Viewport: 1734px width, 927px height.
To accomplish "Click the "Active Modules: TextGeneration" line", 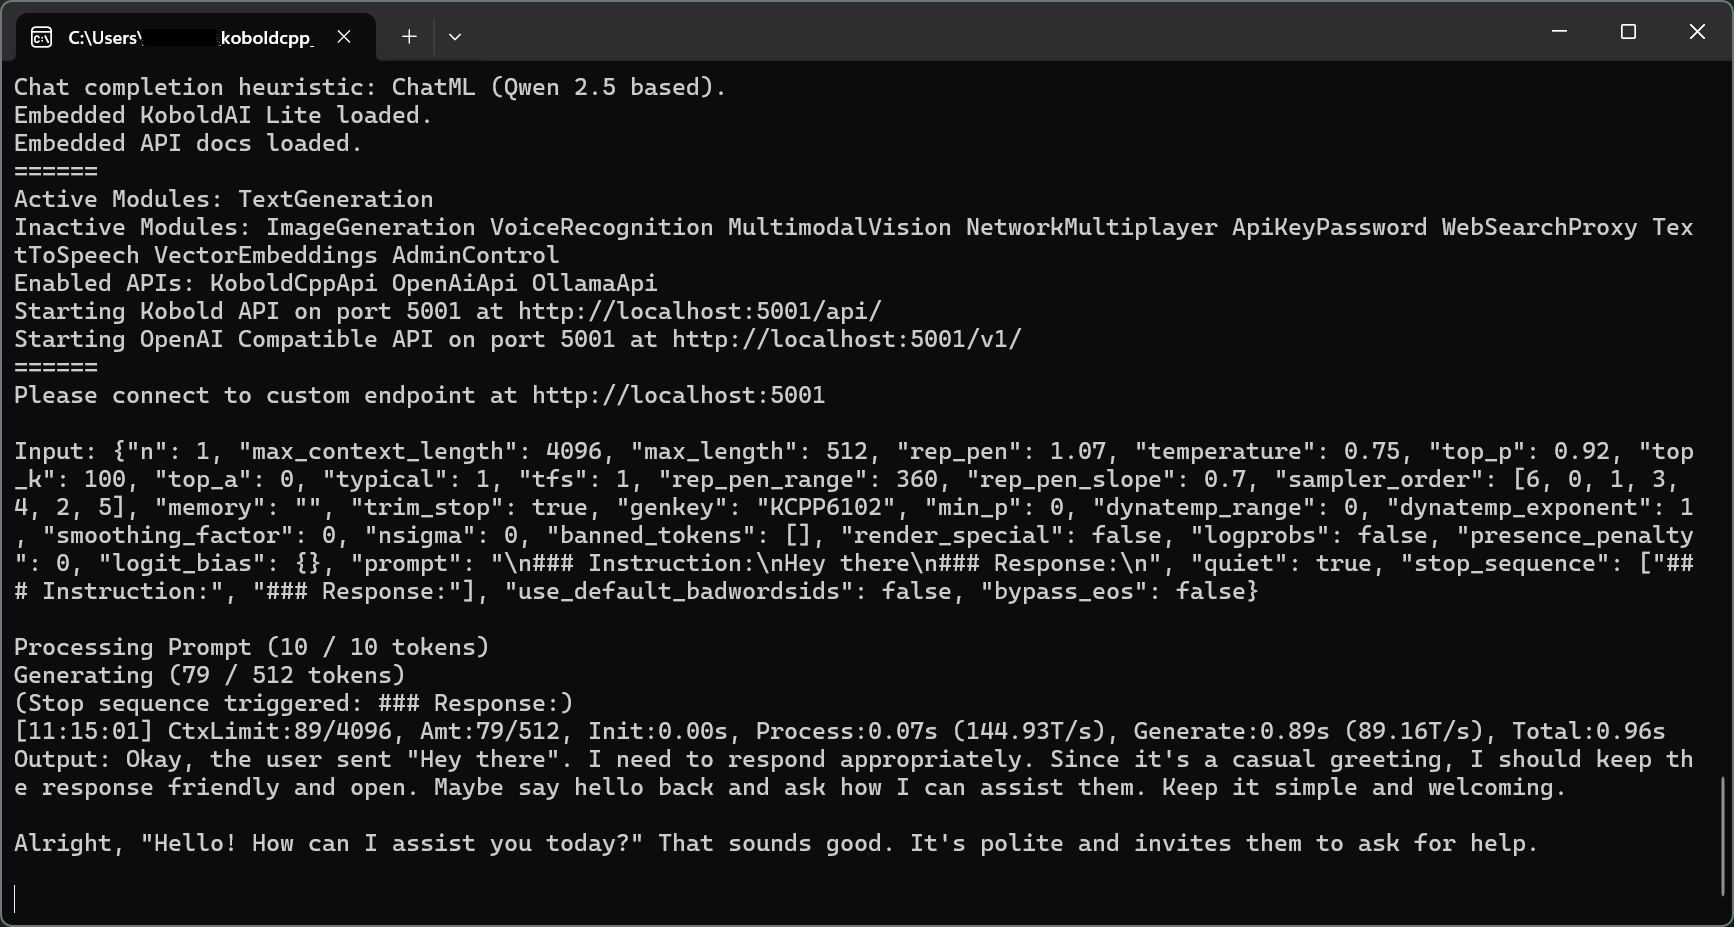I will pos(223,199).
